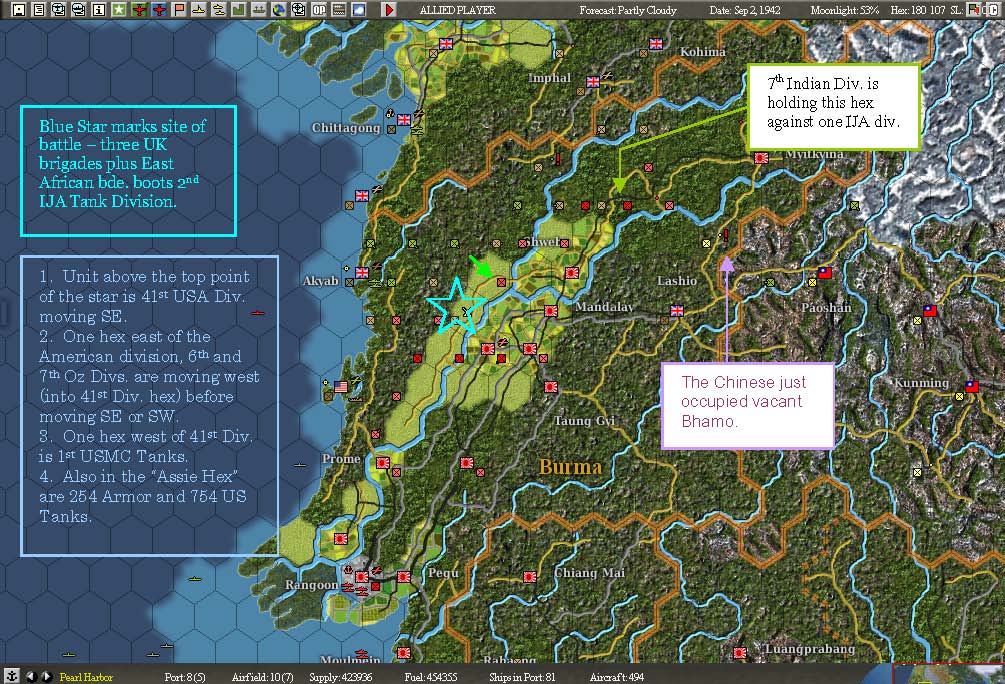Click red airplane on green background icon
Viewport: 1005px width, 684px height.
tap(139, 10)
